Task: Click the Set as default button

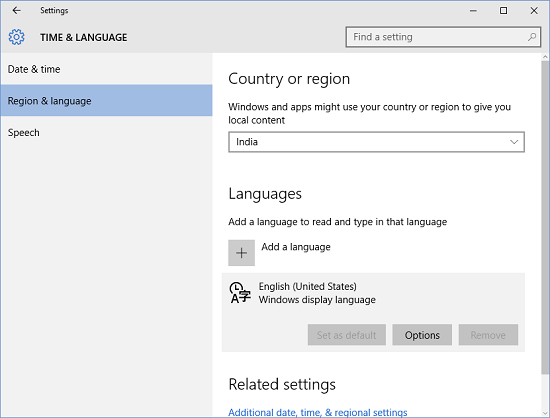Action: [x=347, y=335]
